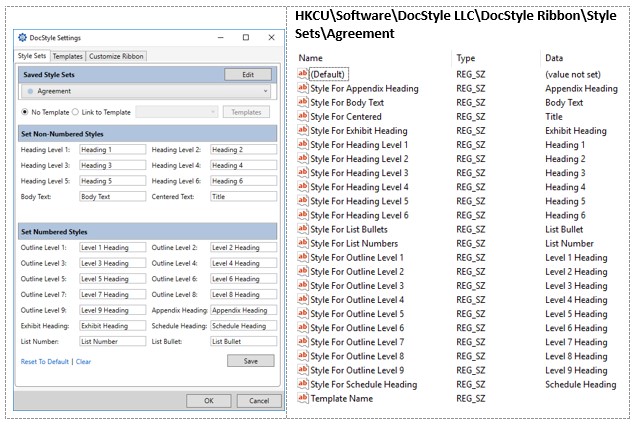Select the Style For Centered icon

302,116
